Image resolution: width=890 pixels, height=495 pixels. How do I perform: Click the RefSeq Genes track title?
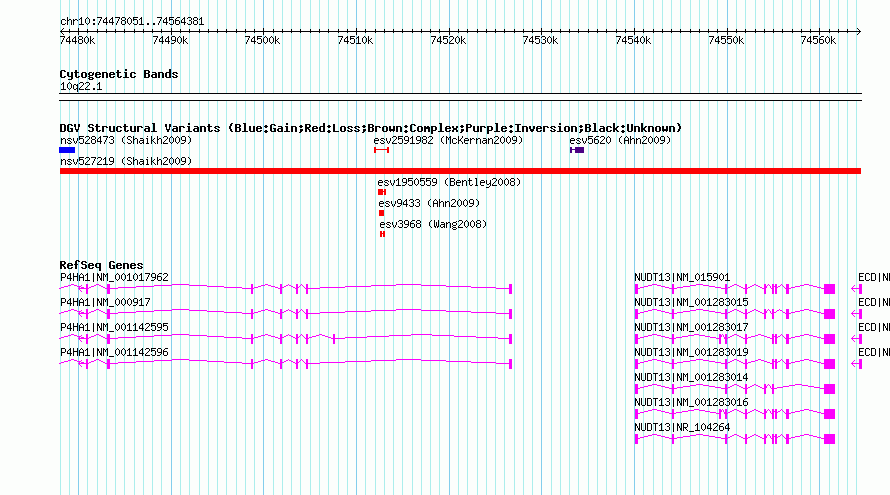coord(101,265)
